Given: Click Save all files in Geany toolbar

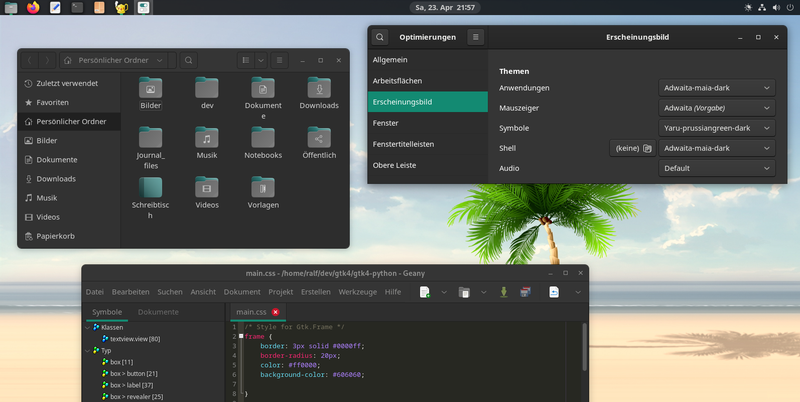Looking at the screenshot, I should pos(525,292).
